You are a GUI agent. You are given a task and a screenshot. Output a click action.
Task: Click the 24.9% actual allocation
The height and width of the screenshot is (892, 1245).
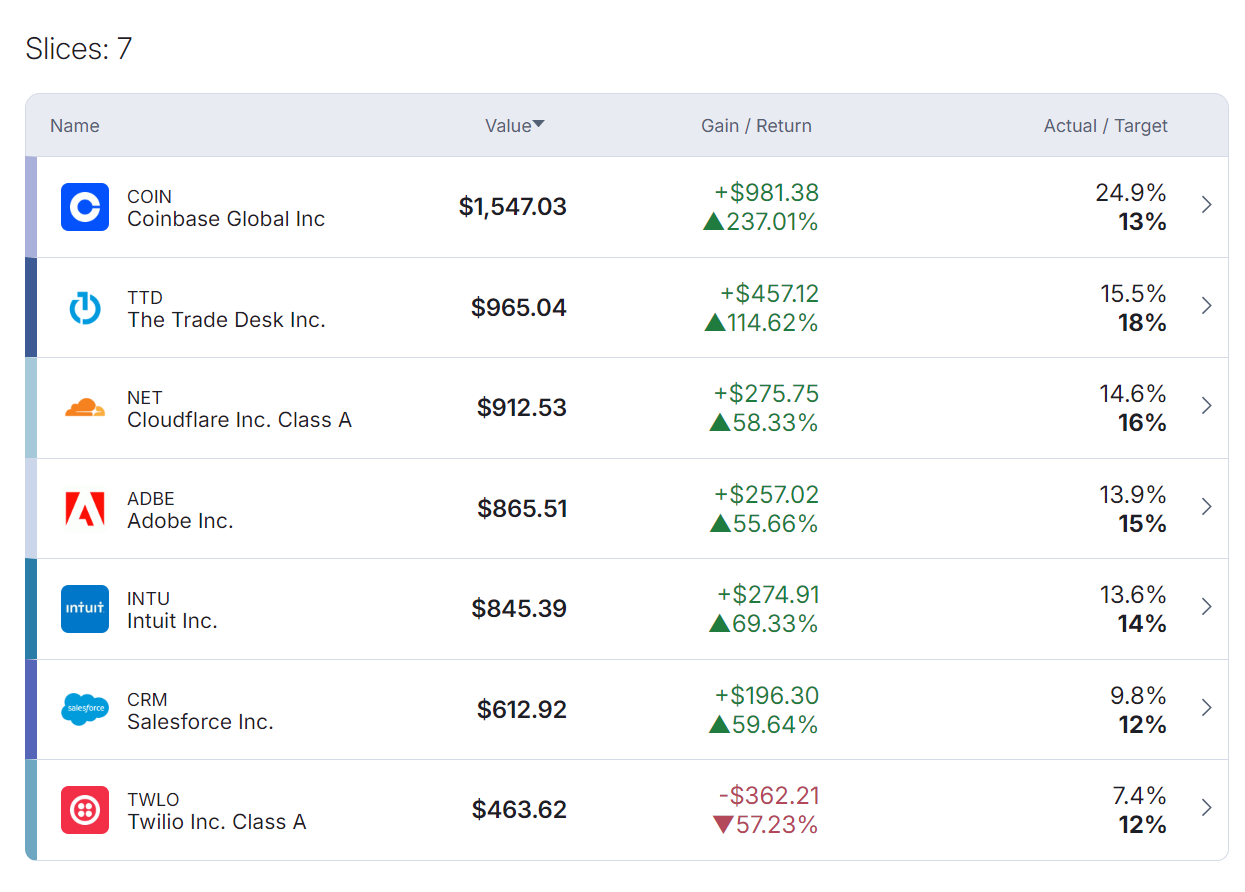[1131, 193]
